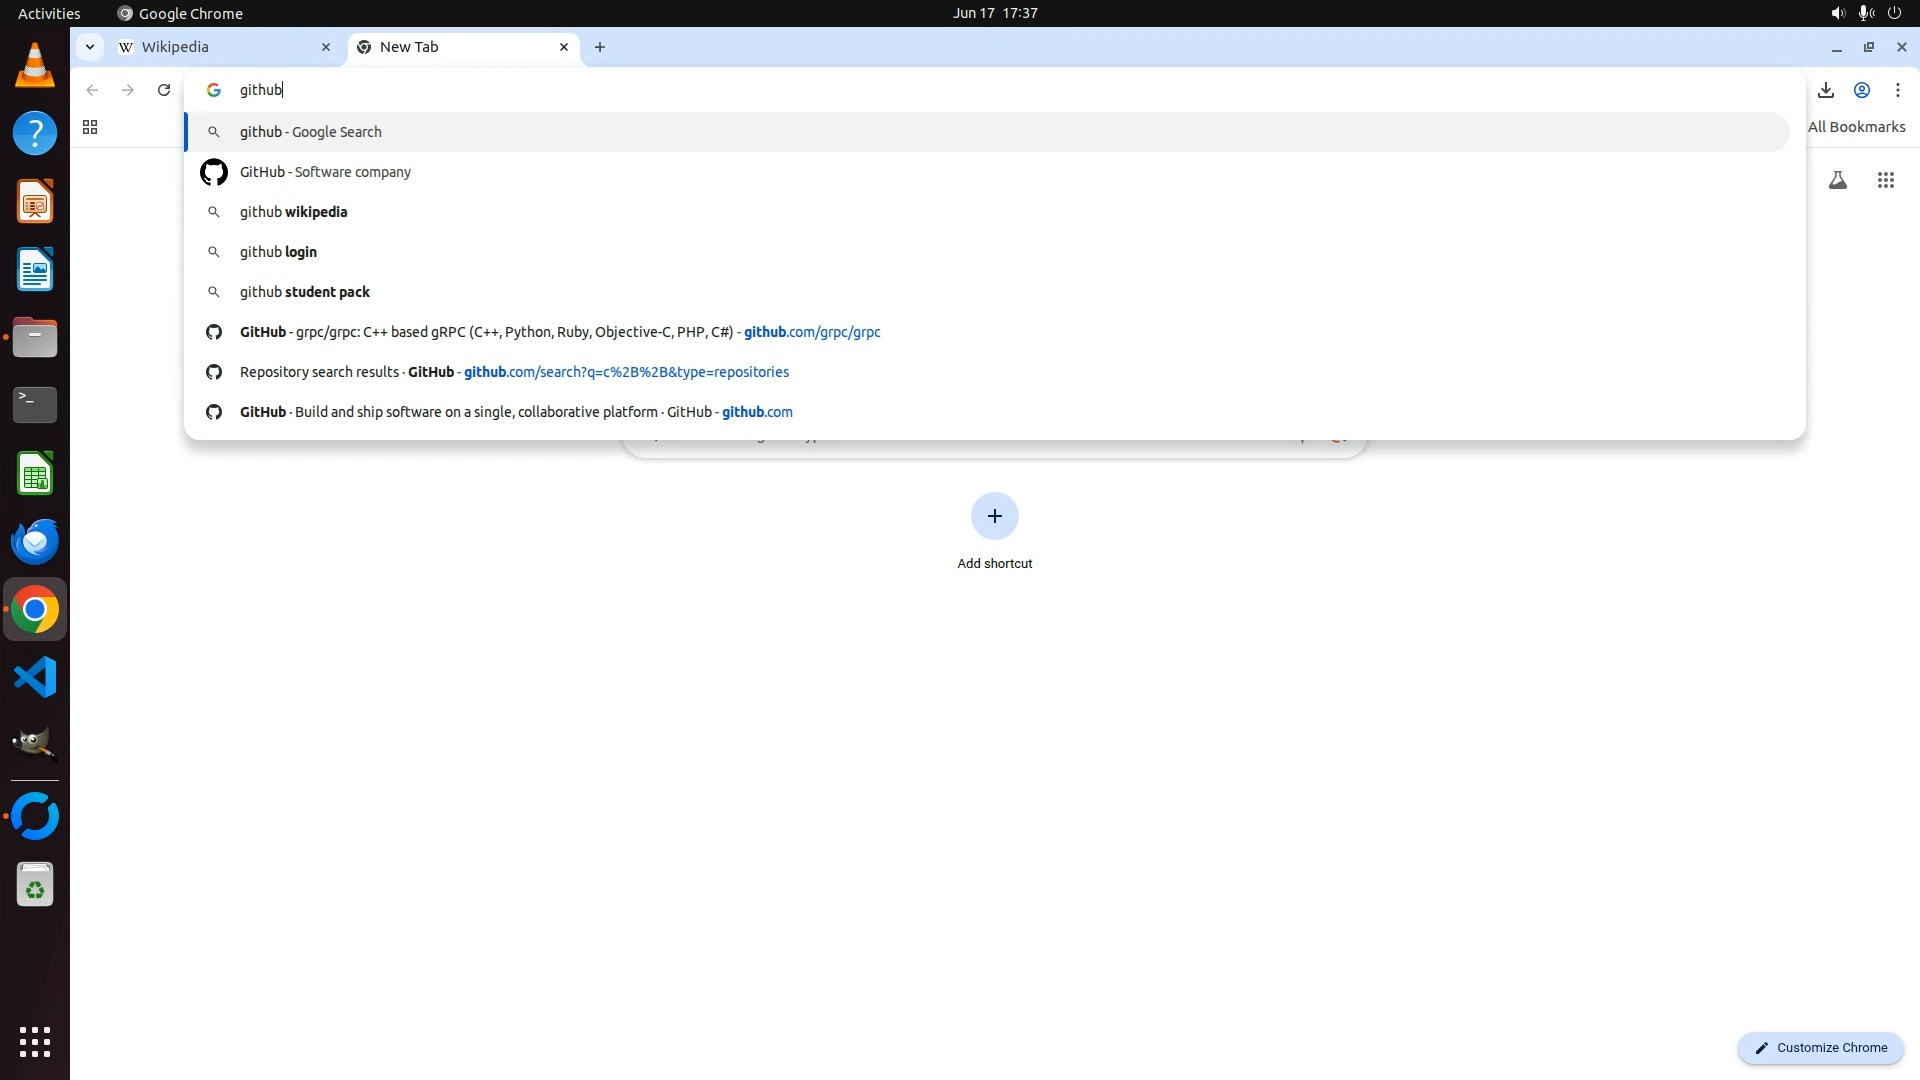Select 'github - Google Search' suggestion
The height and width of the screenshot is (1080, 1920).
[311, 132]
